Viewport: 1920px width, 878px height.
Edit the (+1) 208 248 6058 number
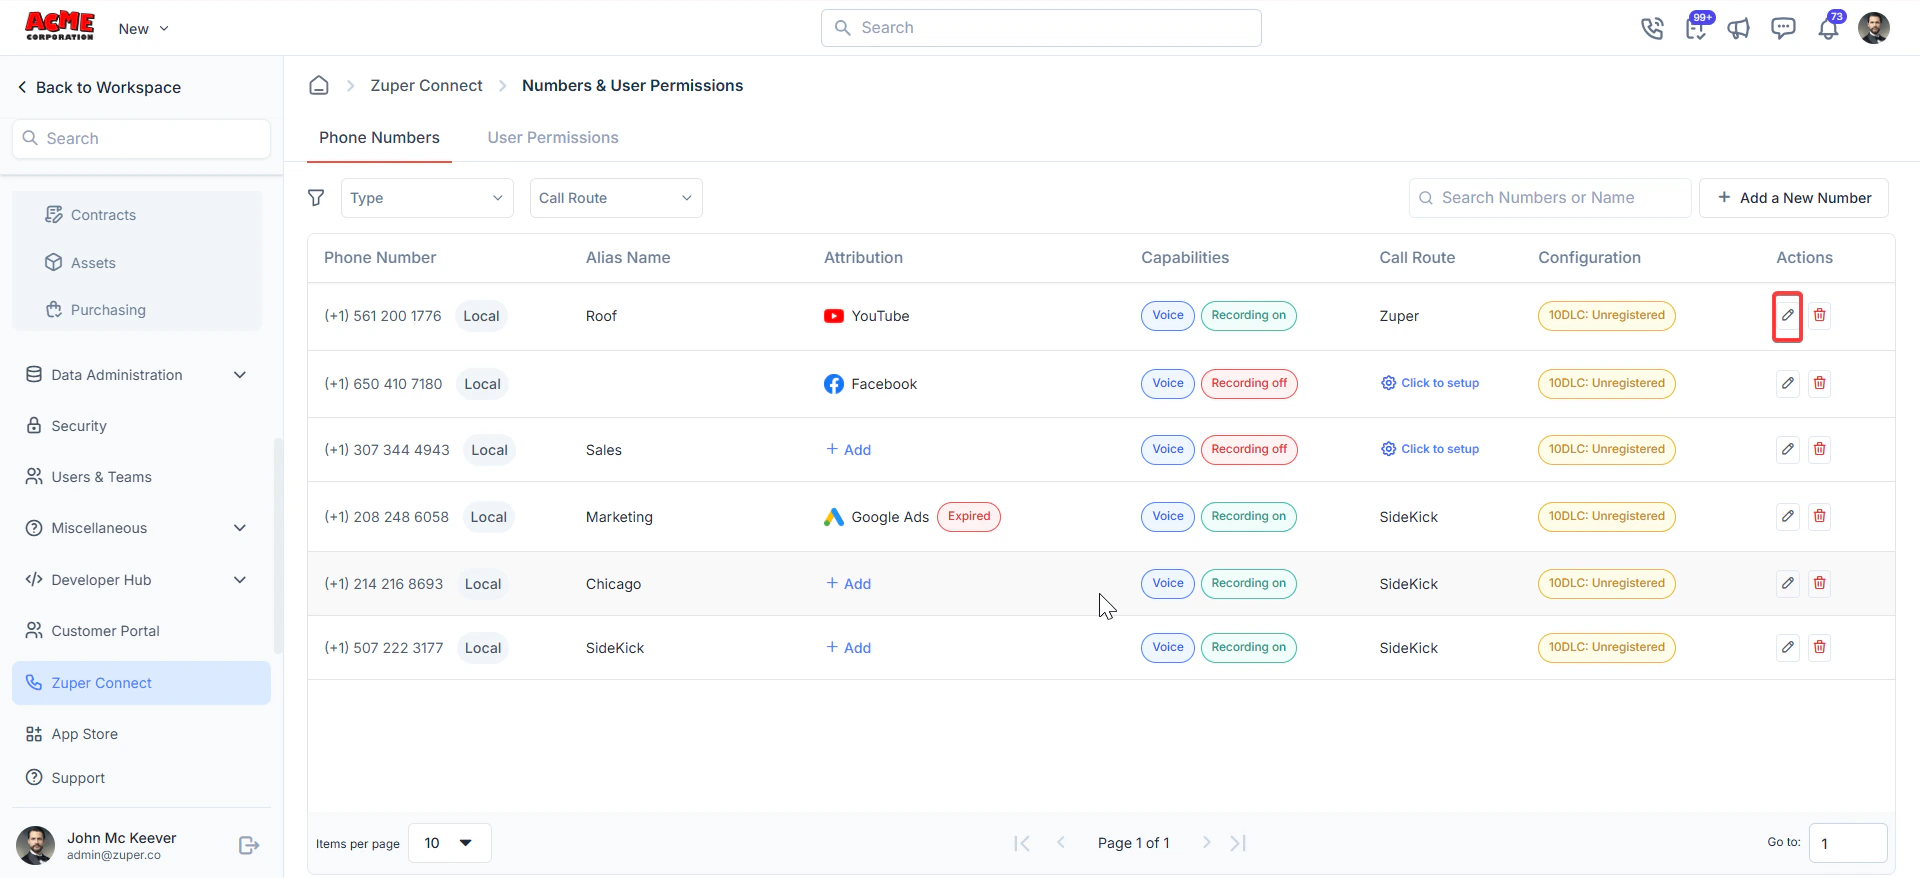(x=1788, y=517)
